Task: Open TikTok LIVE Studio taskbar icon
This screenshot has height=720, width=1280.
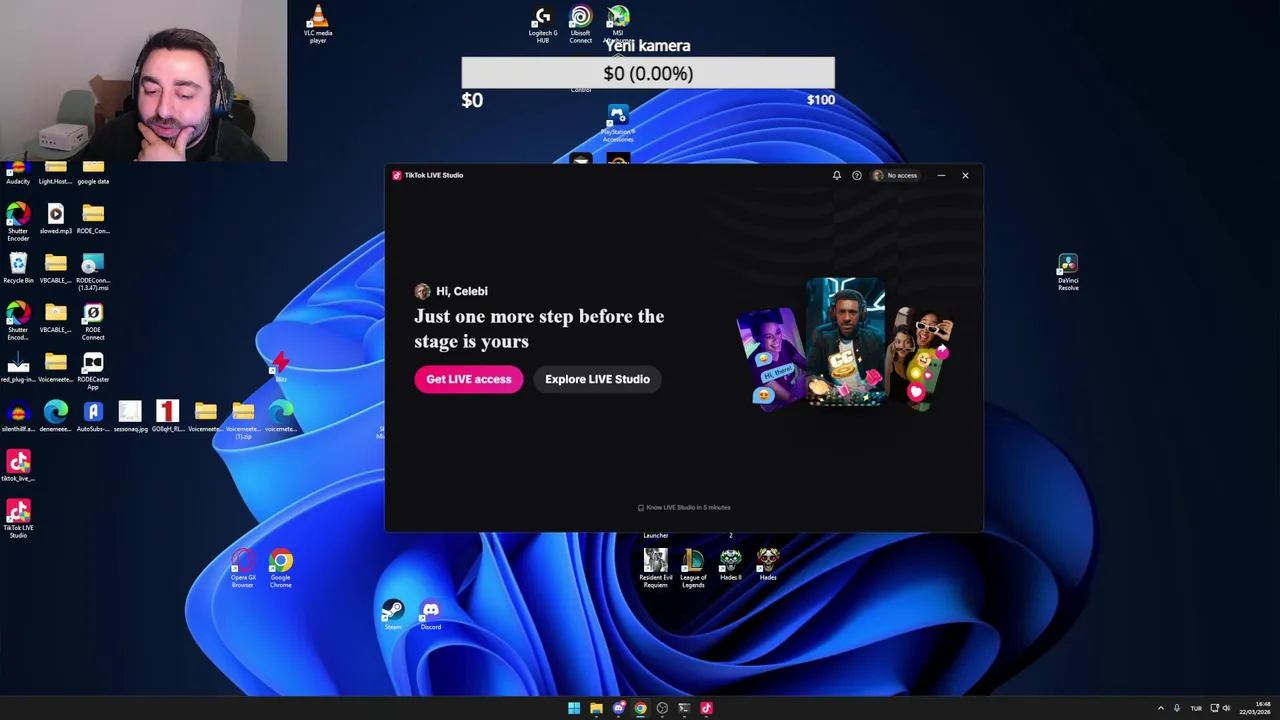Action: [x=706, y=708]
